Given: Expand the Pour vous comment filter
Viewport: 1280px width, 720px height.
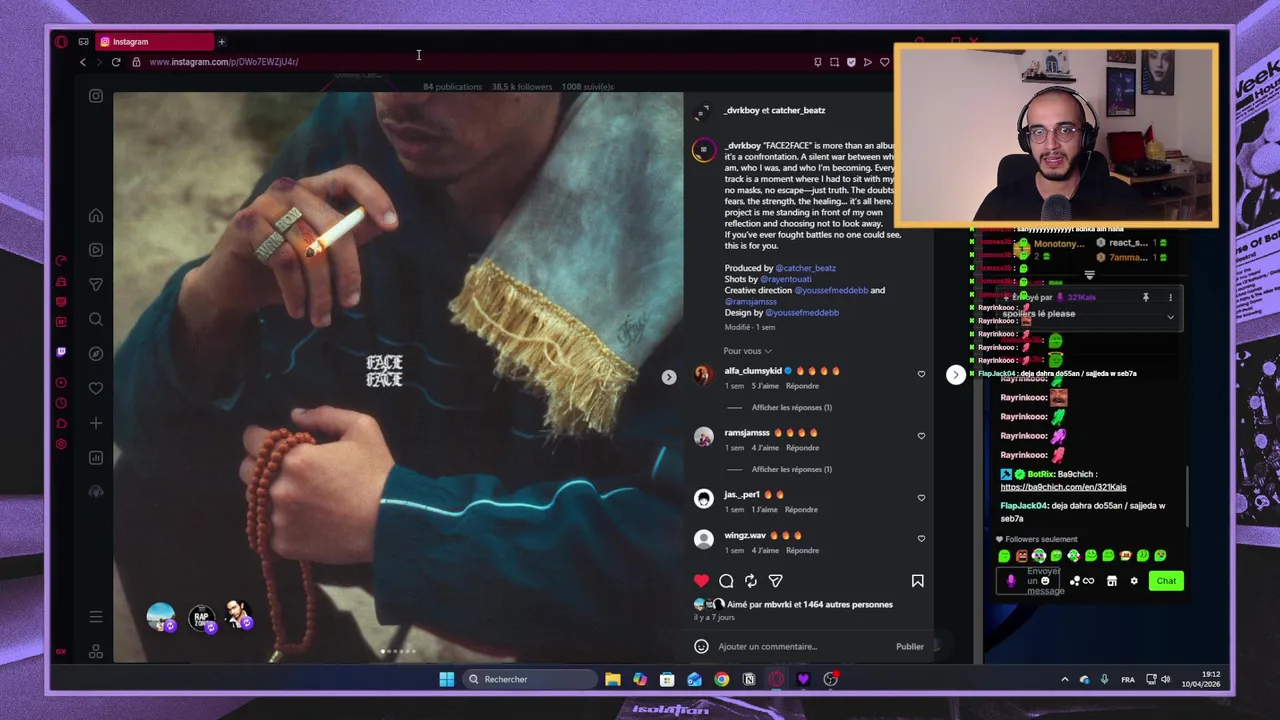Looking at the screenshot, I should pos(747,351).
